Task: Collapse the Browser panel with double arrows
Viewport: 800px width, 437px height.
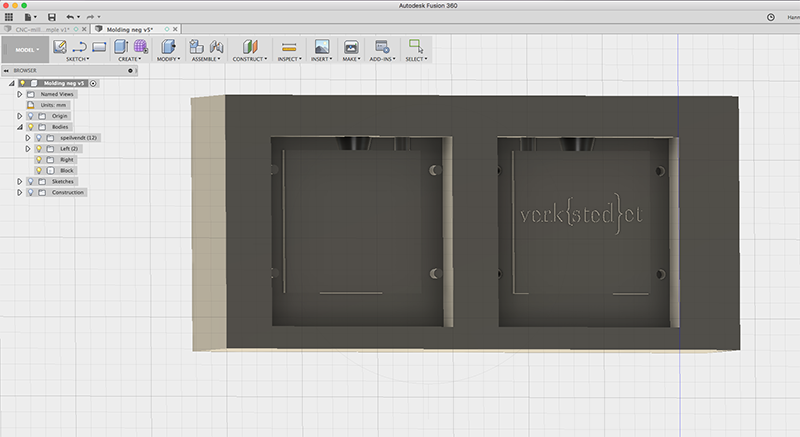Action: click(x=6, y=70)
